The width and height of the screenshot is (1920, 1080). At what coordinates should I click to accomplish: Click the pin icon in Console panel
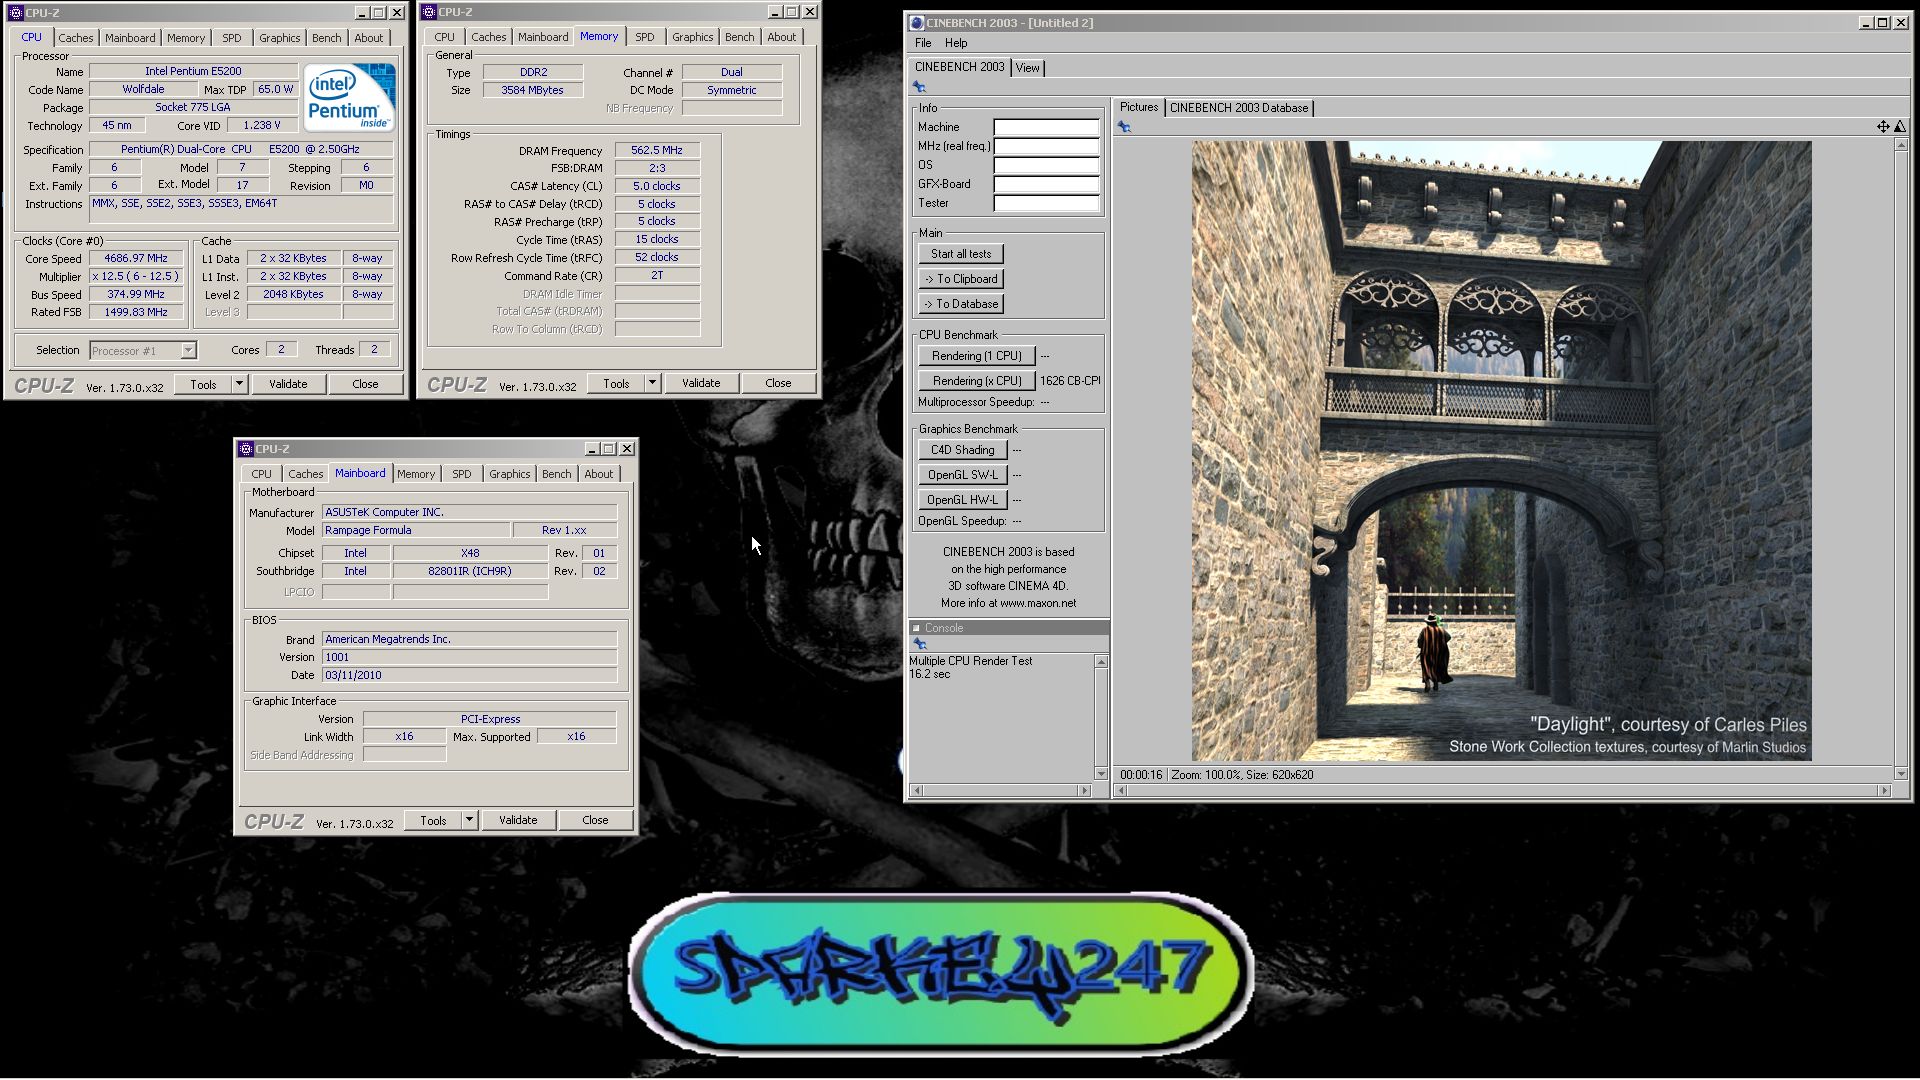[919, 644]
